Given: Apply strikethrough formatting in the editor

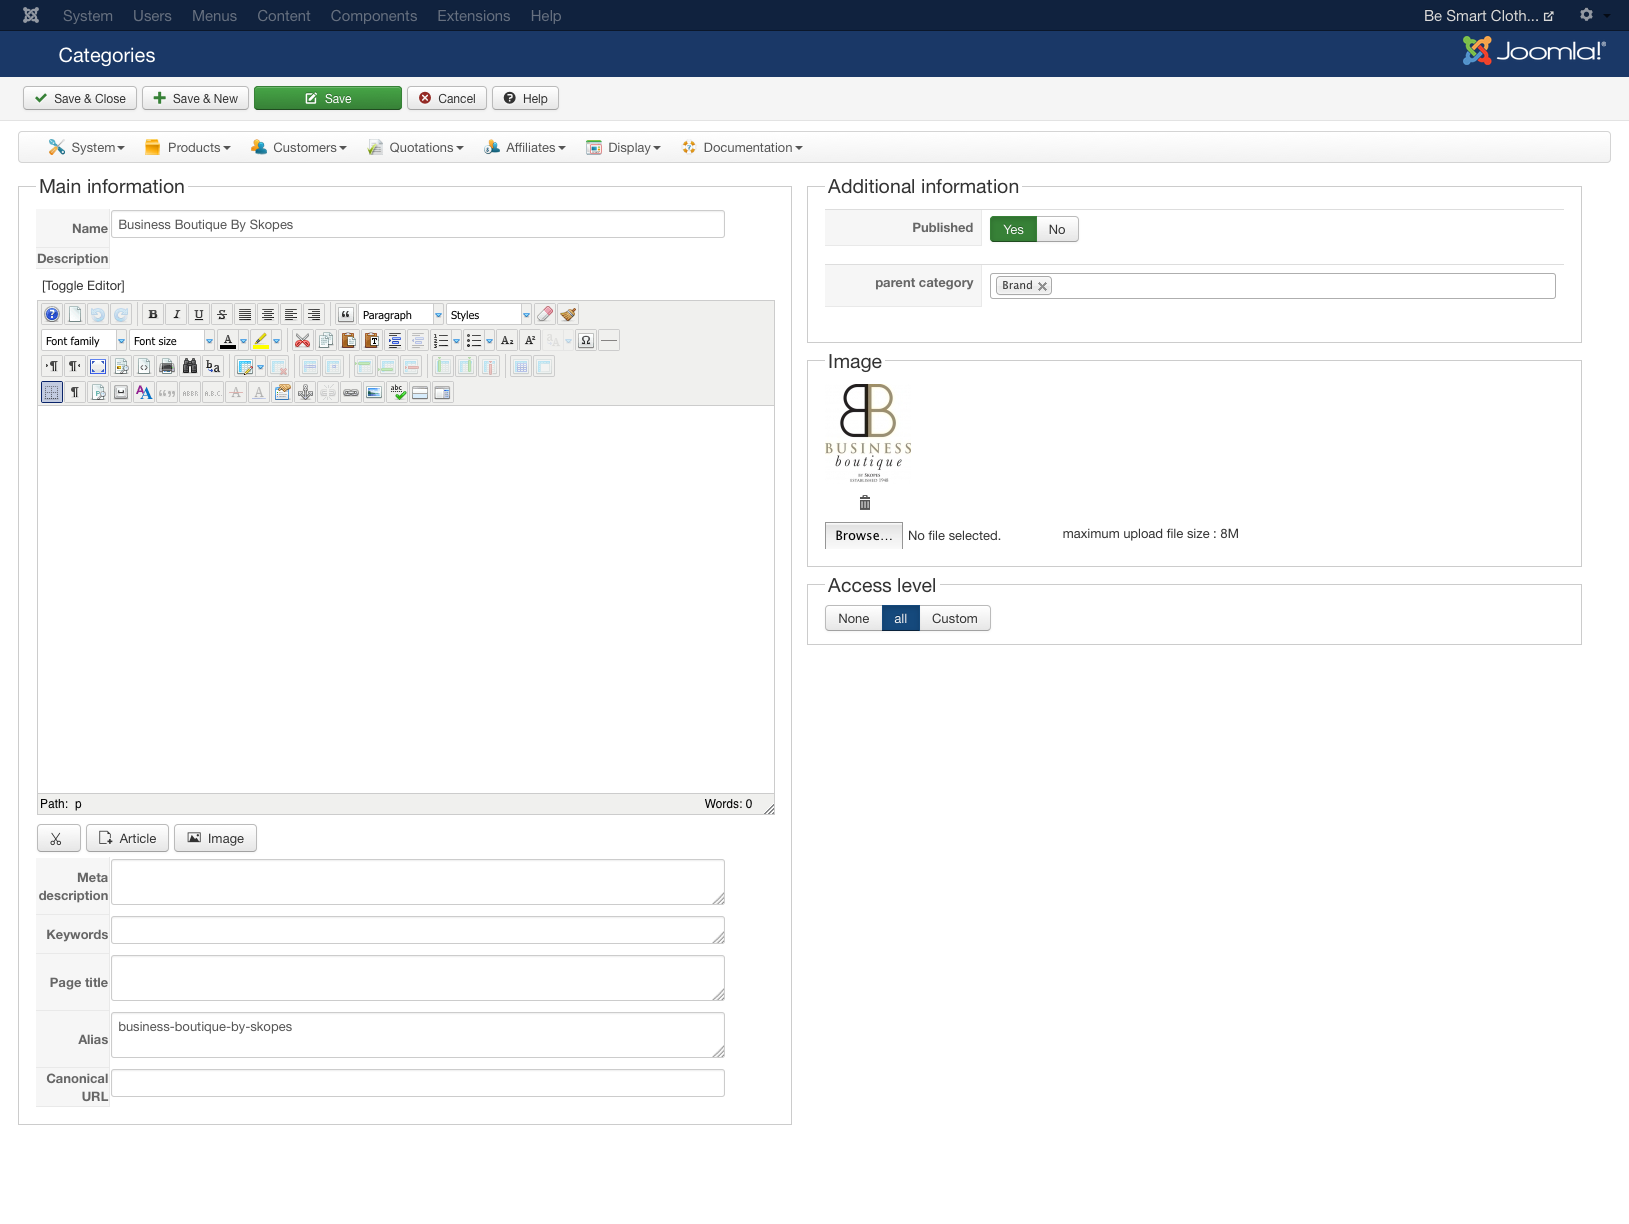Looking at the screenshot, I should [x=222, y=315].
